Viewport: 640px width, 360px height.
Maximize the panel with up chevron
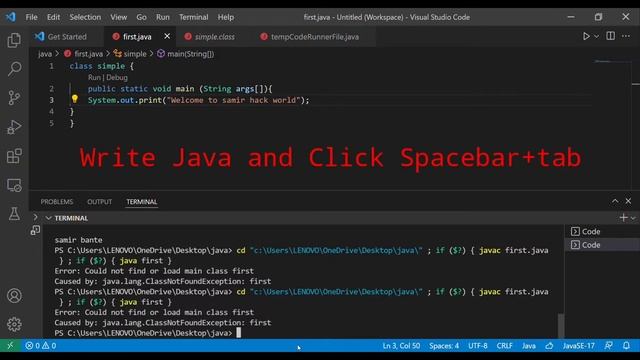pyautogui.click(x=615, y=201)
